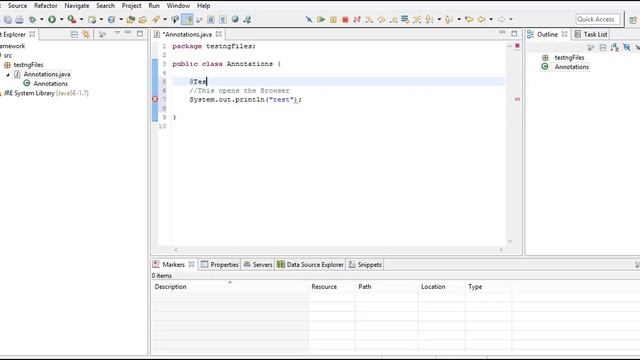This screenshot has width=640, height=360.
Task: Toggle Hide Fields icon in Outline
Action: (x=627, y=48)
